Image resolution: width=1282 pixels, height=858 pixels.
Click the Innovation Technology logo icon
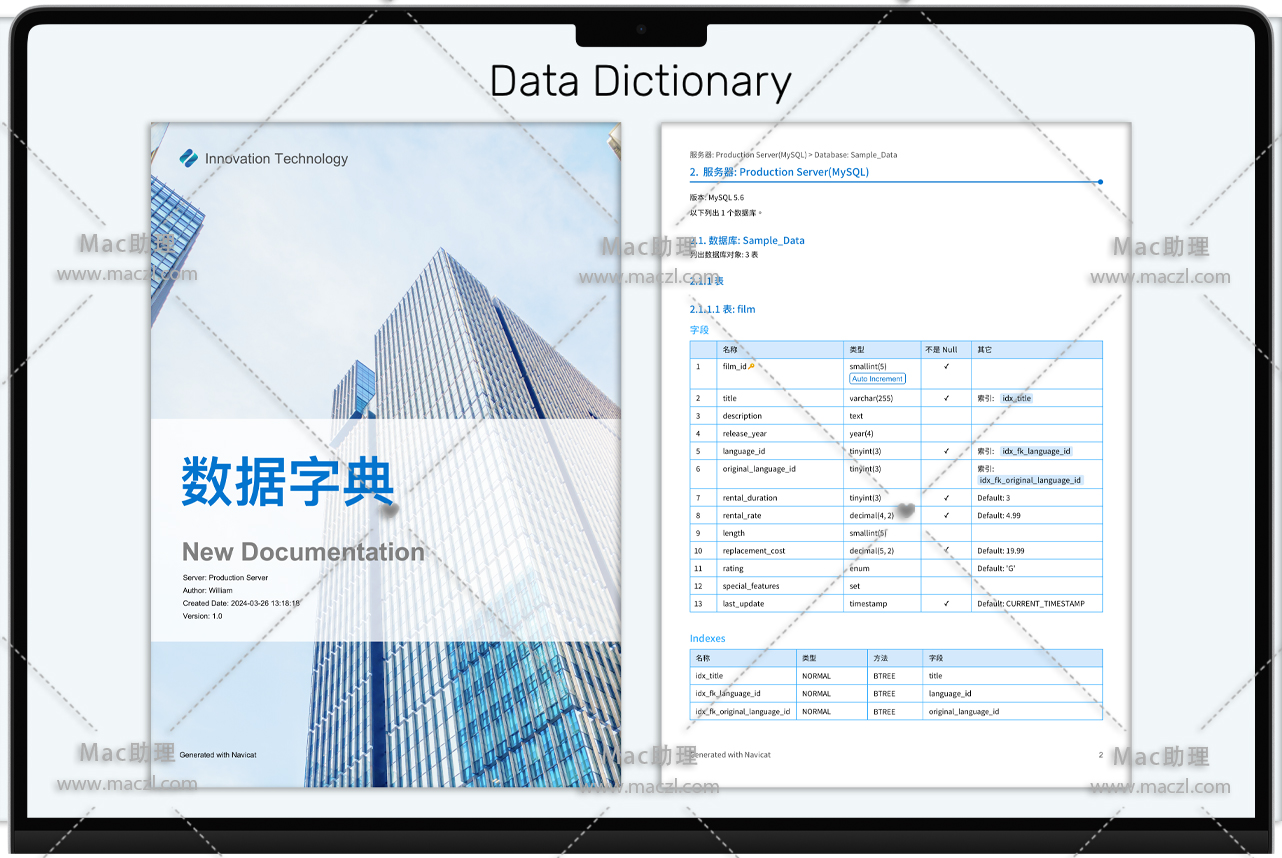189,158
